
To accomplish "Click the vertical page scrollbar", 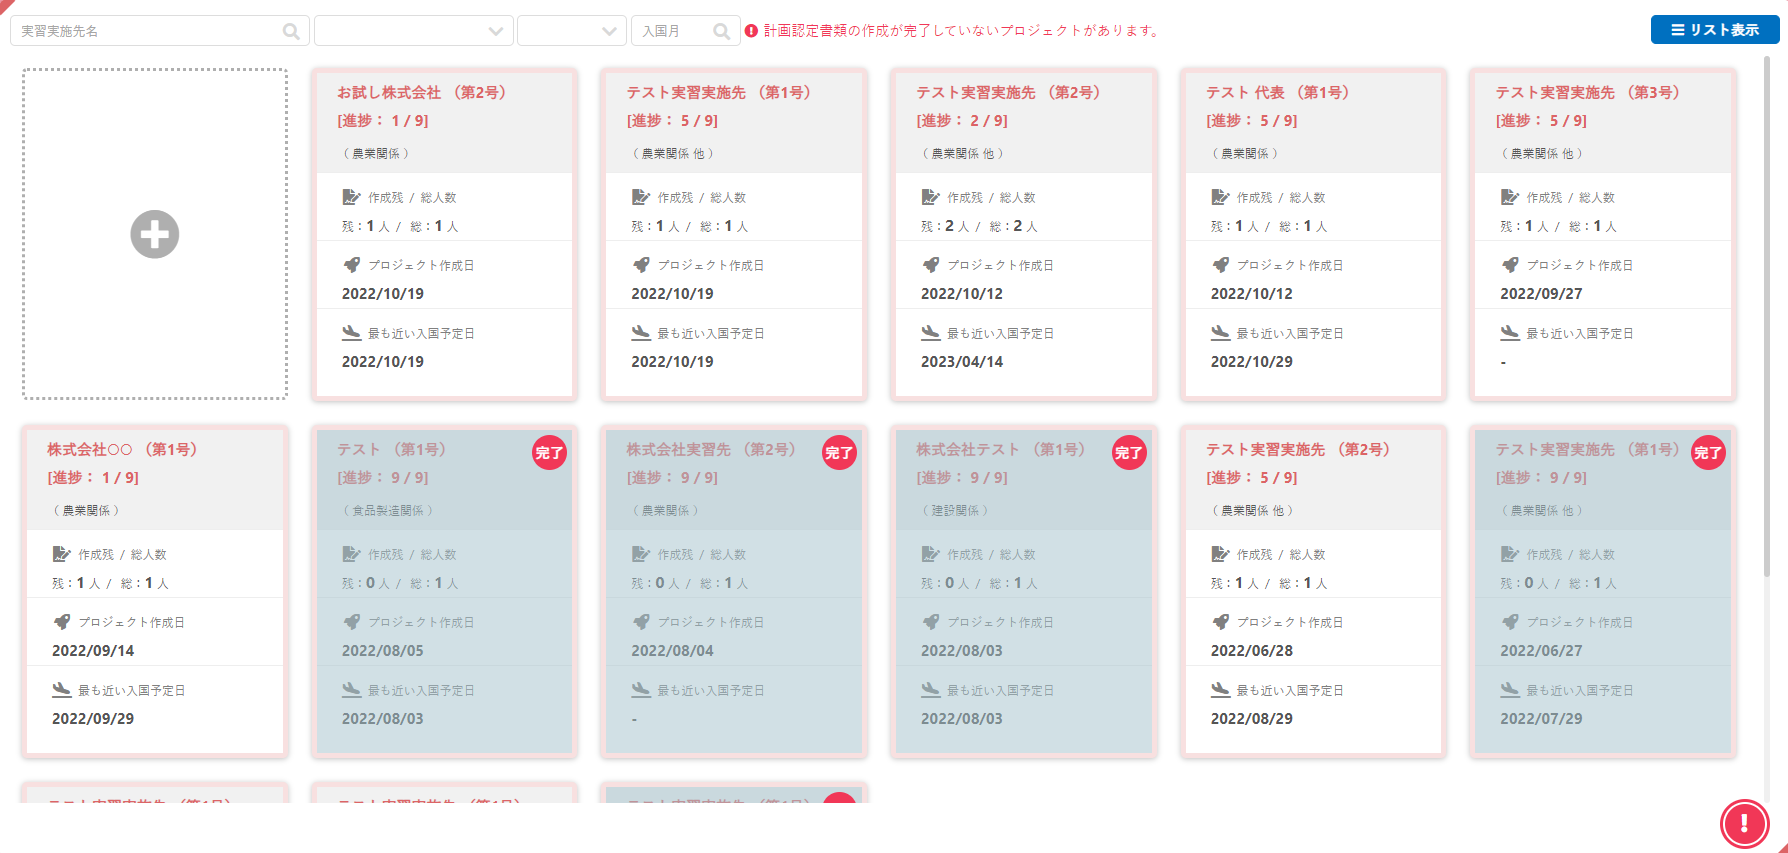I will (1767, 300).
